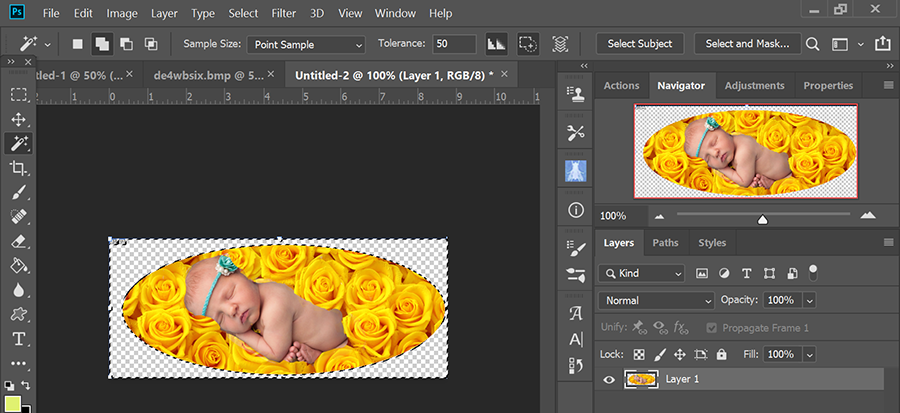Select the Horizontal Type tool

[x=18, y=339]
